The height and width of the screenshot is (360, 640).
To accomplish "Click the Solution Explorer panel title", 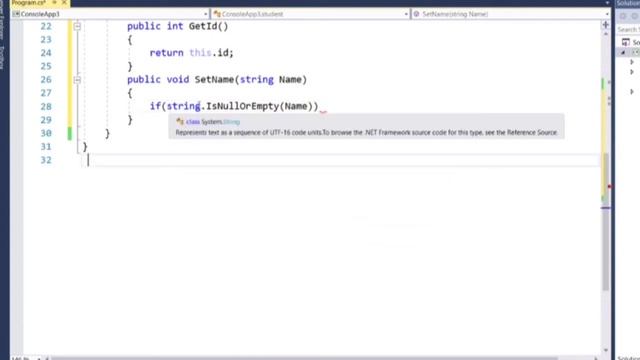I will tap(628, 3).
